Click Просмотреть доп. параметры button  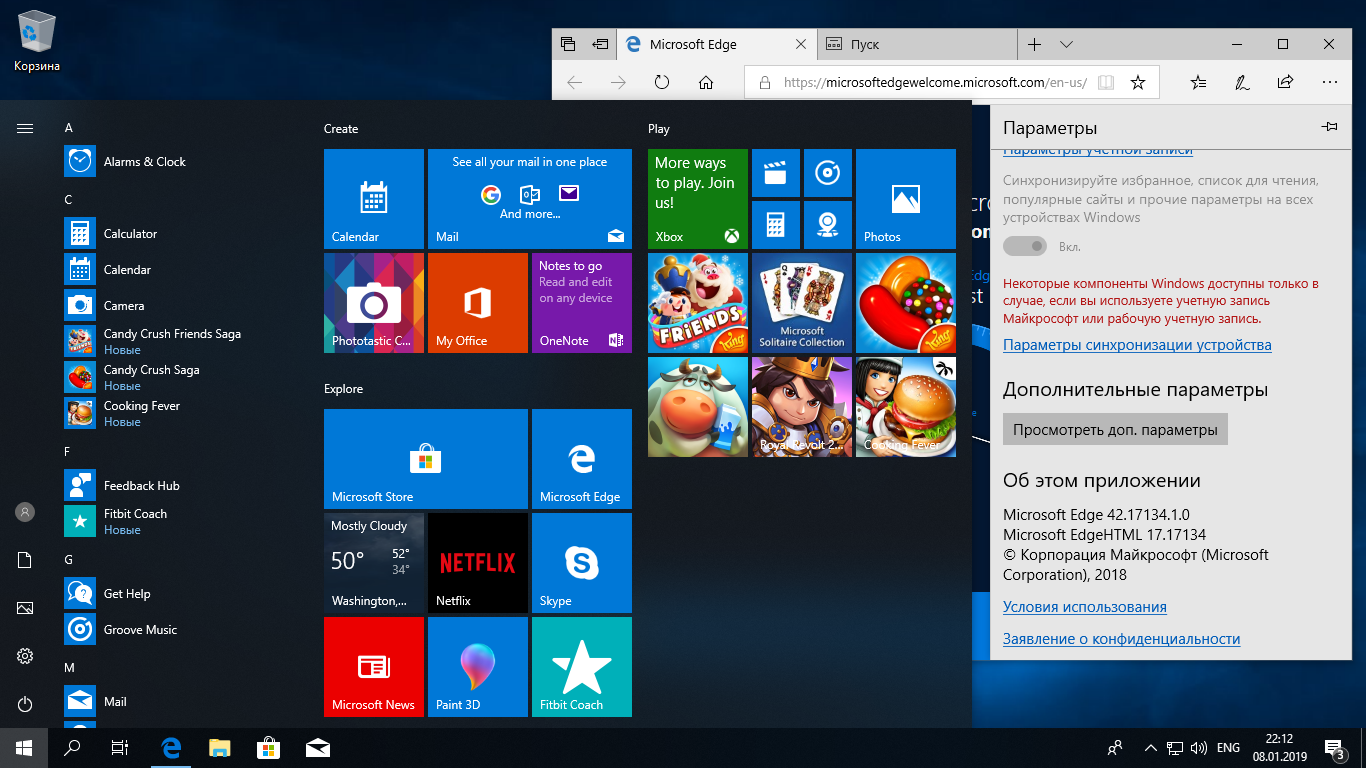(x=1115, y=430)
